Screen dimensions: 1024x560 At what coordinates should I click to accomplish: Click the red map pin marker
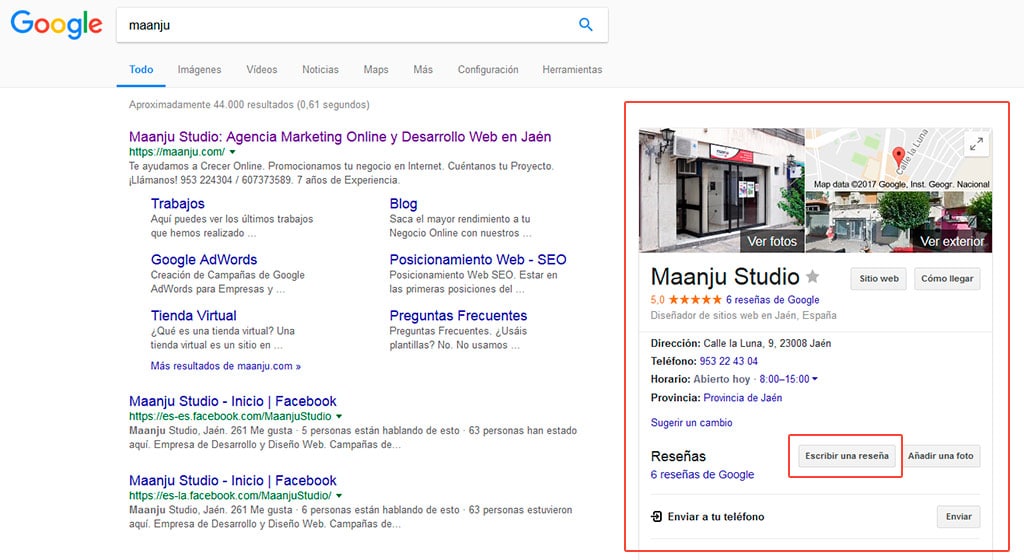tap(899, 157)
